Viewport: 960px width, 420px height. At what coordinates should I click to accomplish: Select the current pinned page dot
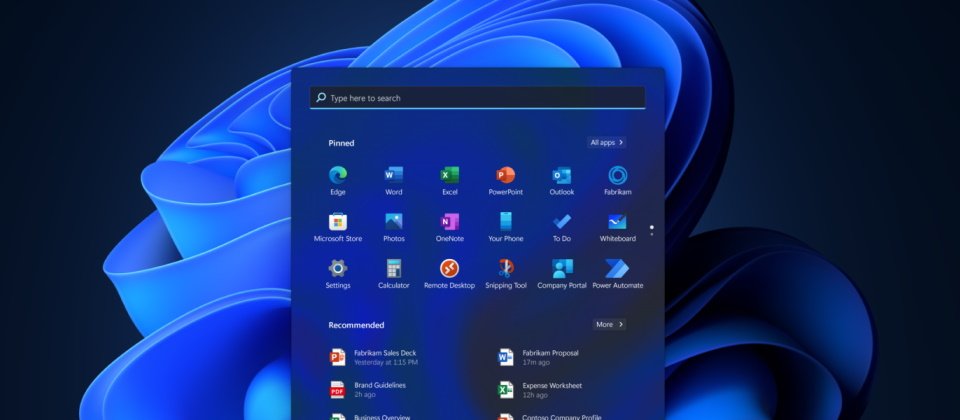click(x=651, y=227)
